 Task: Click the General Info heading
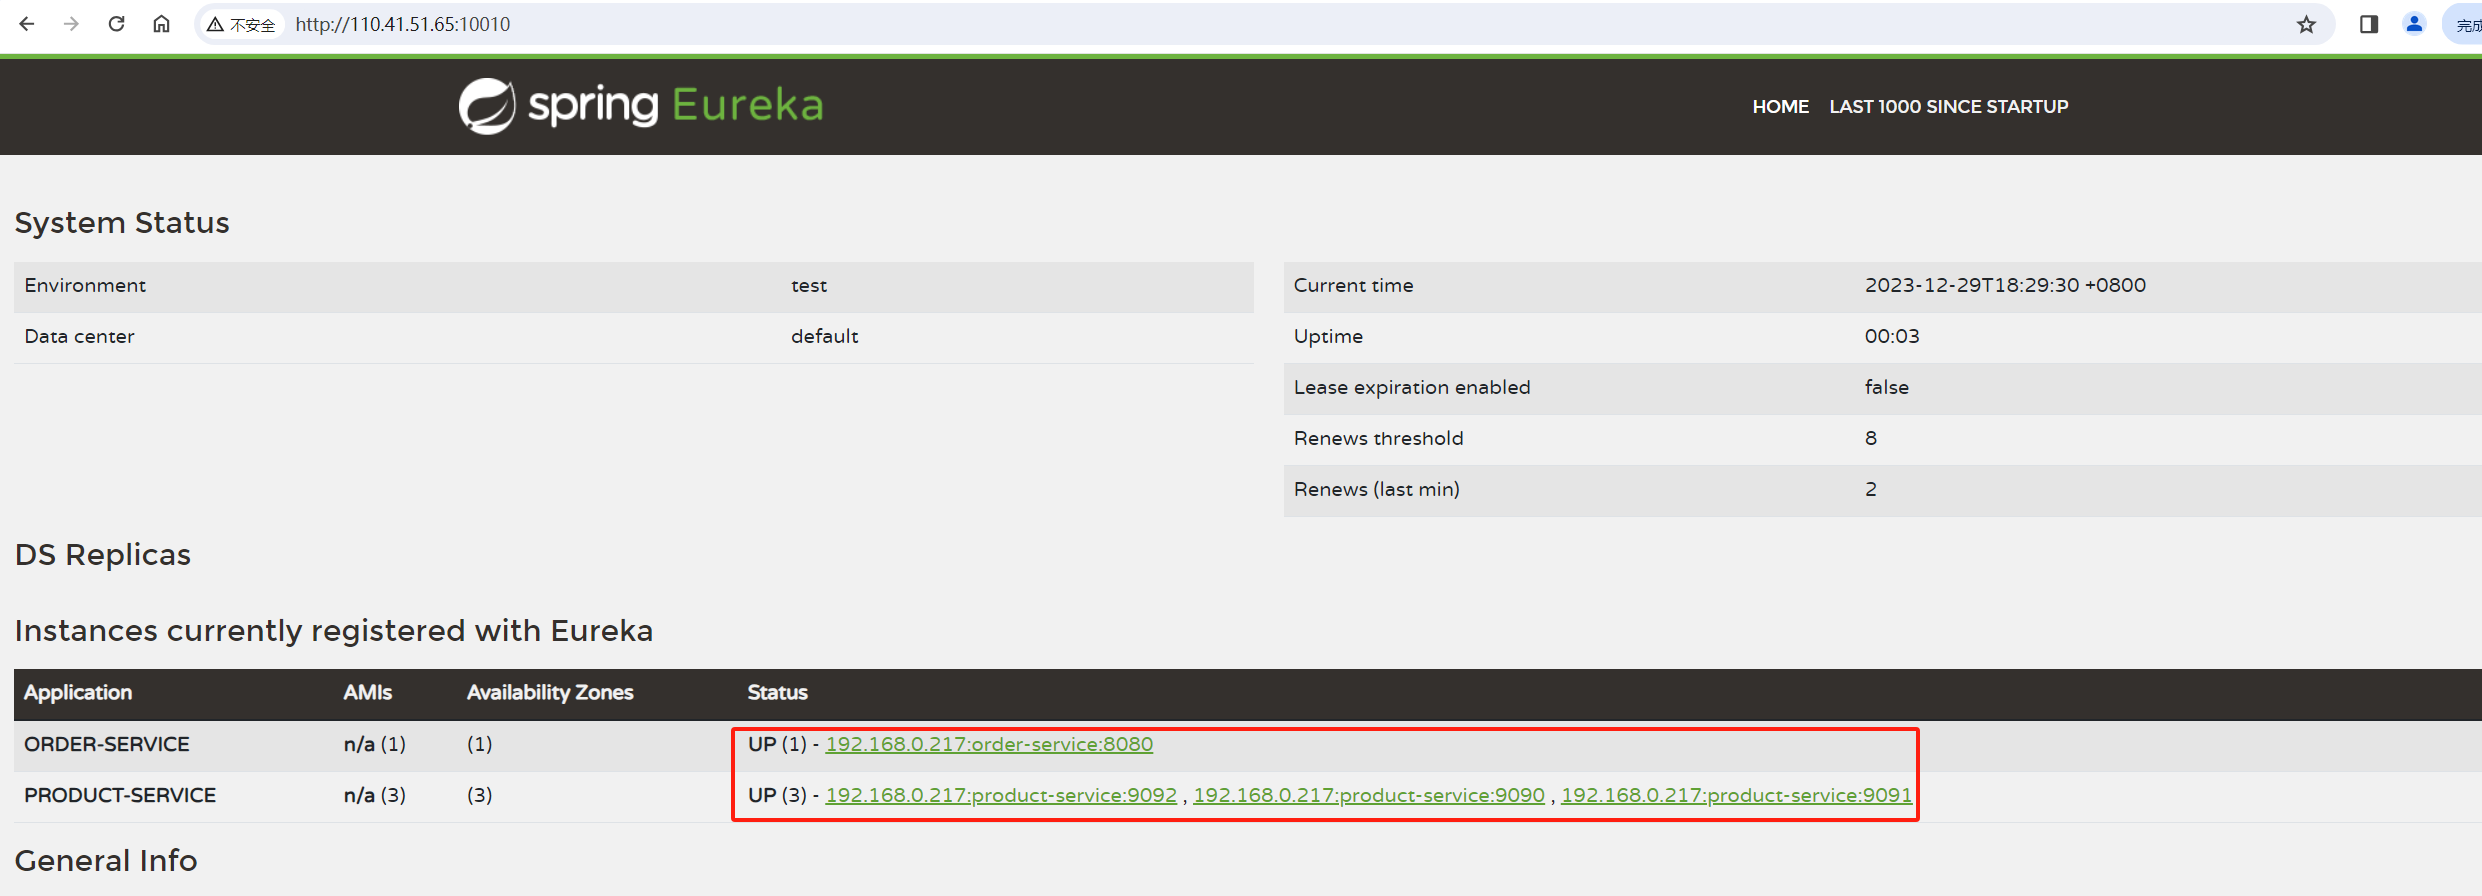click(x=106, y=860)
